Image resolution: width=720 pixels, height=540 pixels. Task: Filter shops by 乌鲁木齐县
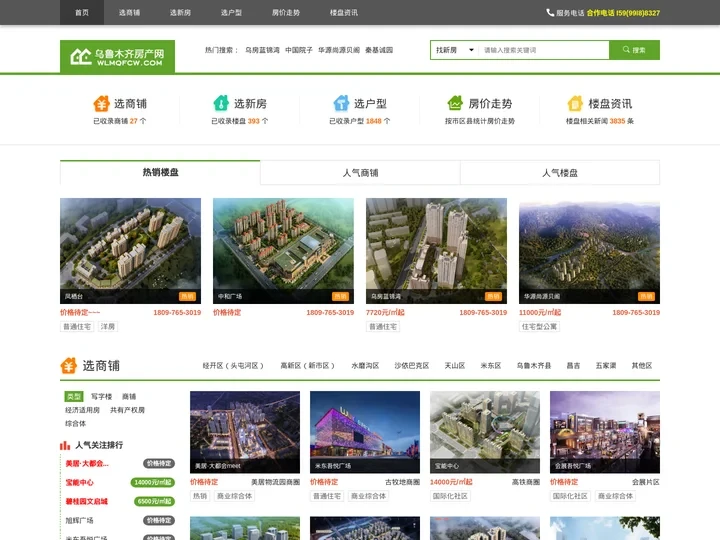[x=534, y=366]
